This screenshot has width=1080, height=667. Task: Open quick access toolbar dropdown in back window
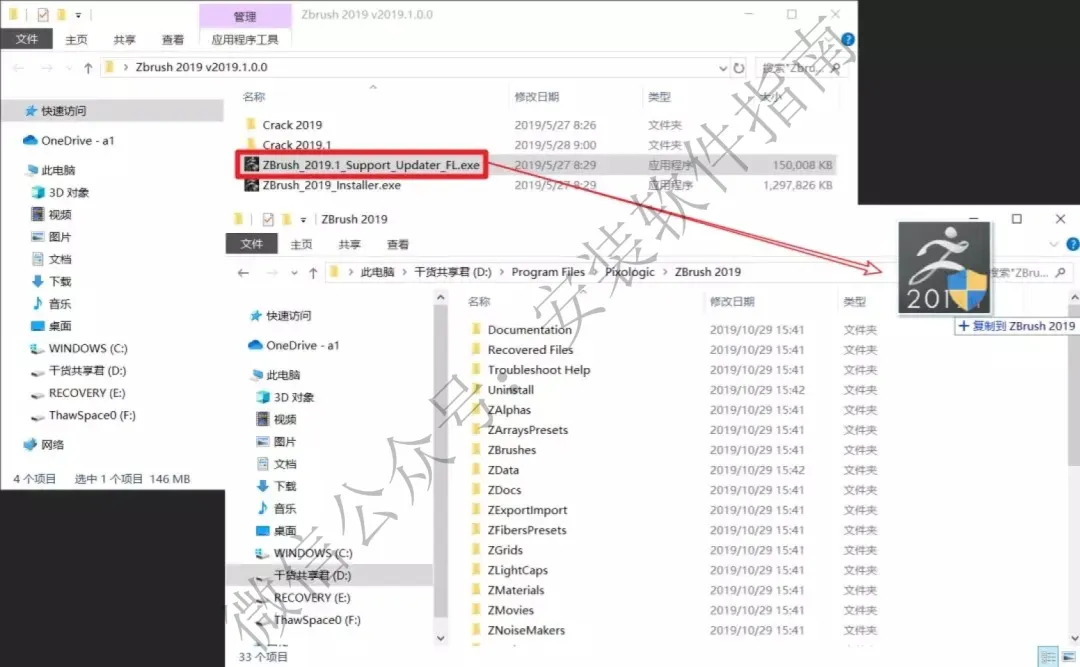[x=78, y=14]
